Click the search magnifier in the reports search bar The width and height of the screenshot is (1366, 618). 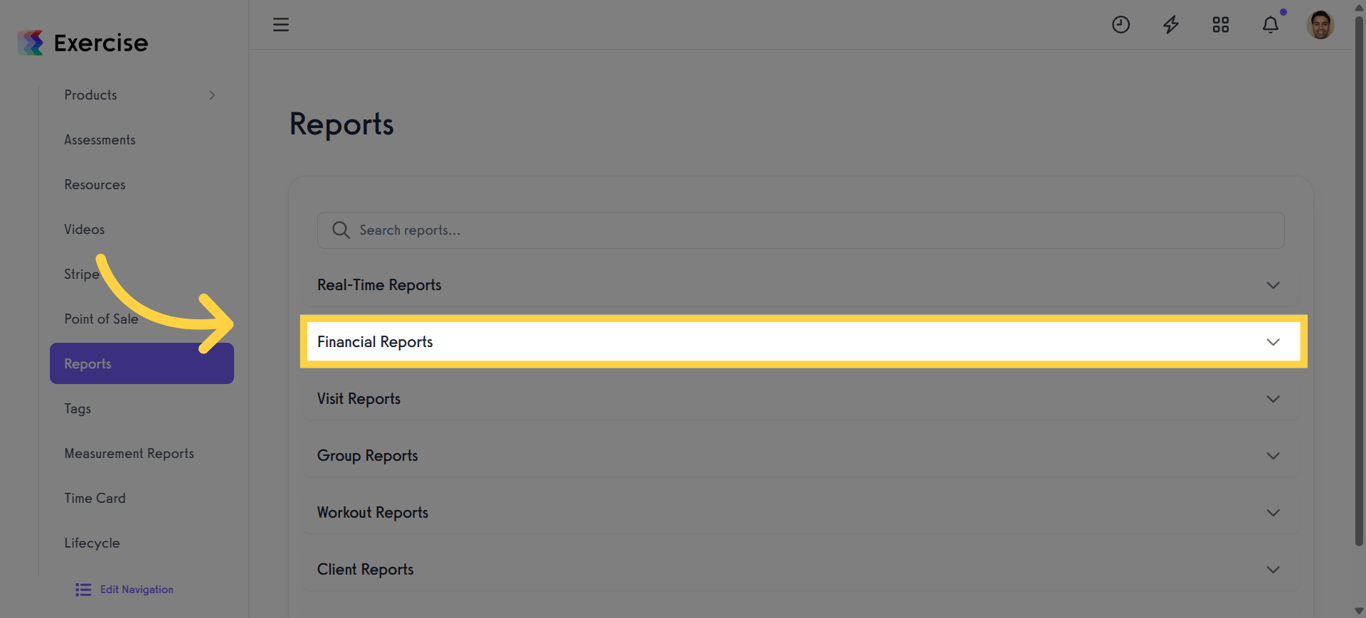click(340, 229)
